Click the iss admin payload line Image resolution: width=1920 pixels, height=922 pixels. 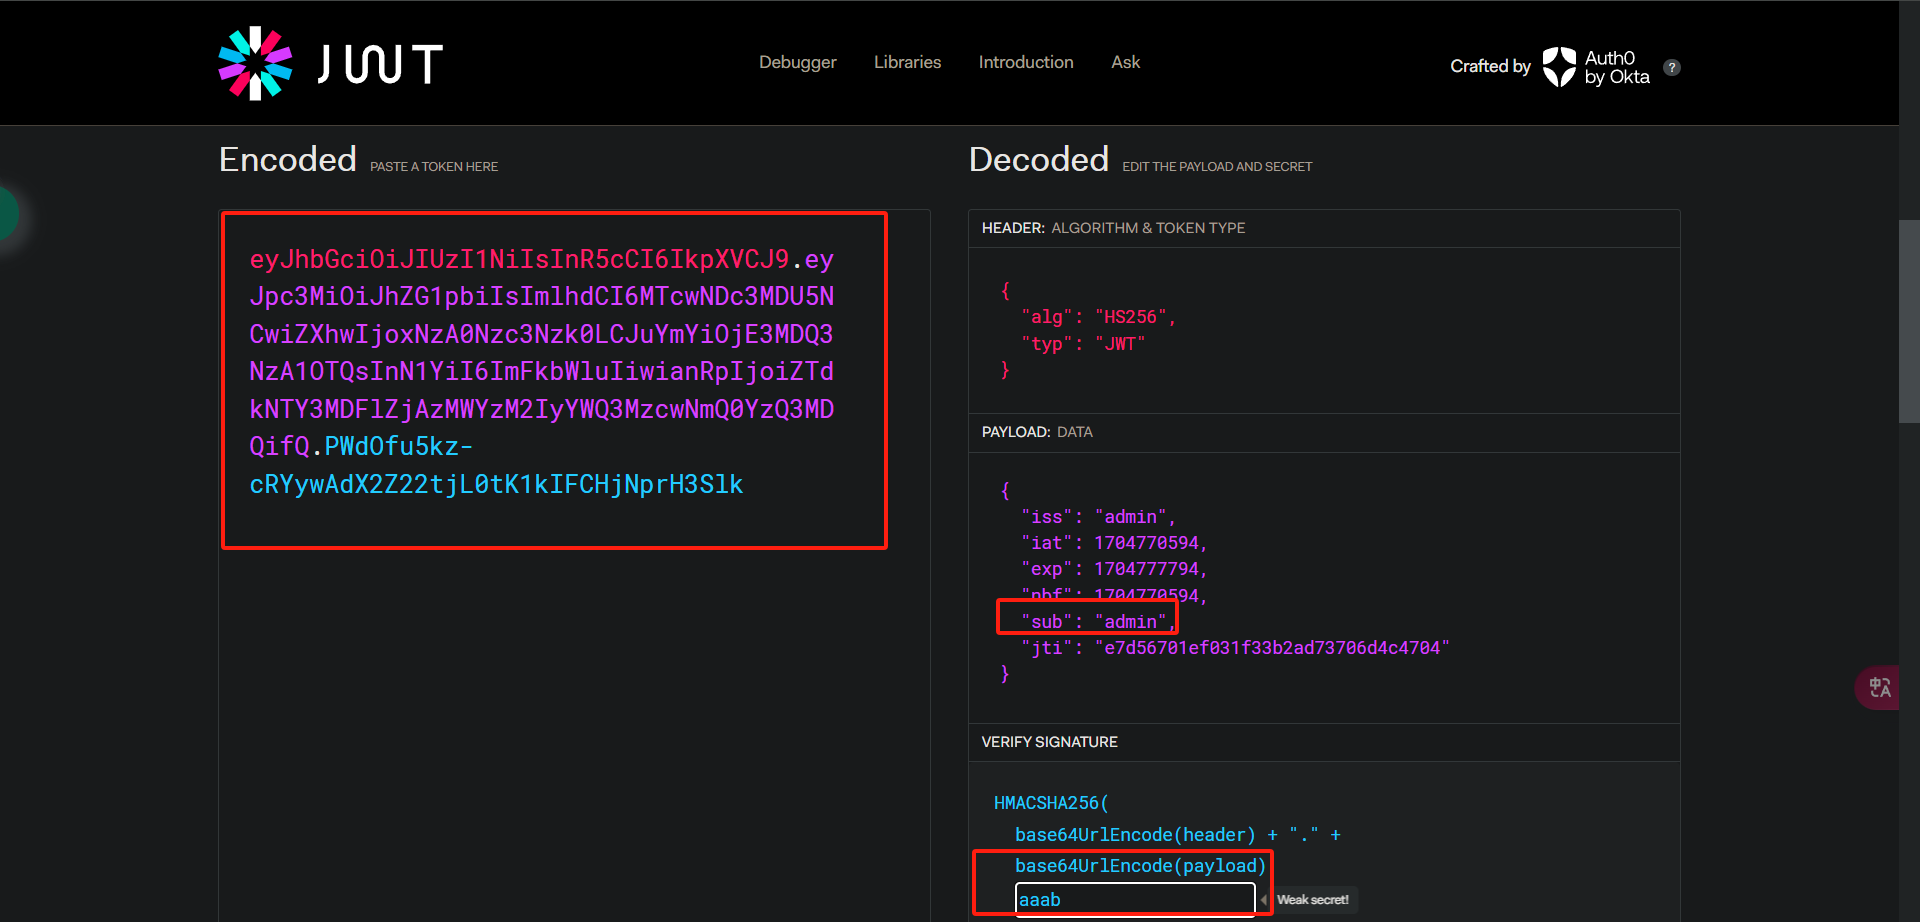[1098, 517]
